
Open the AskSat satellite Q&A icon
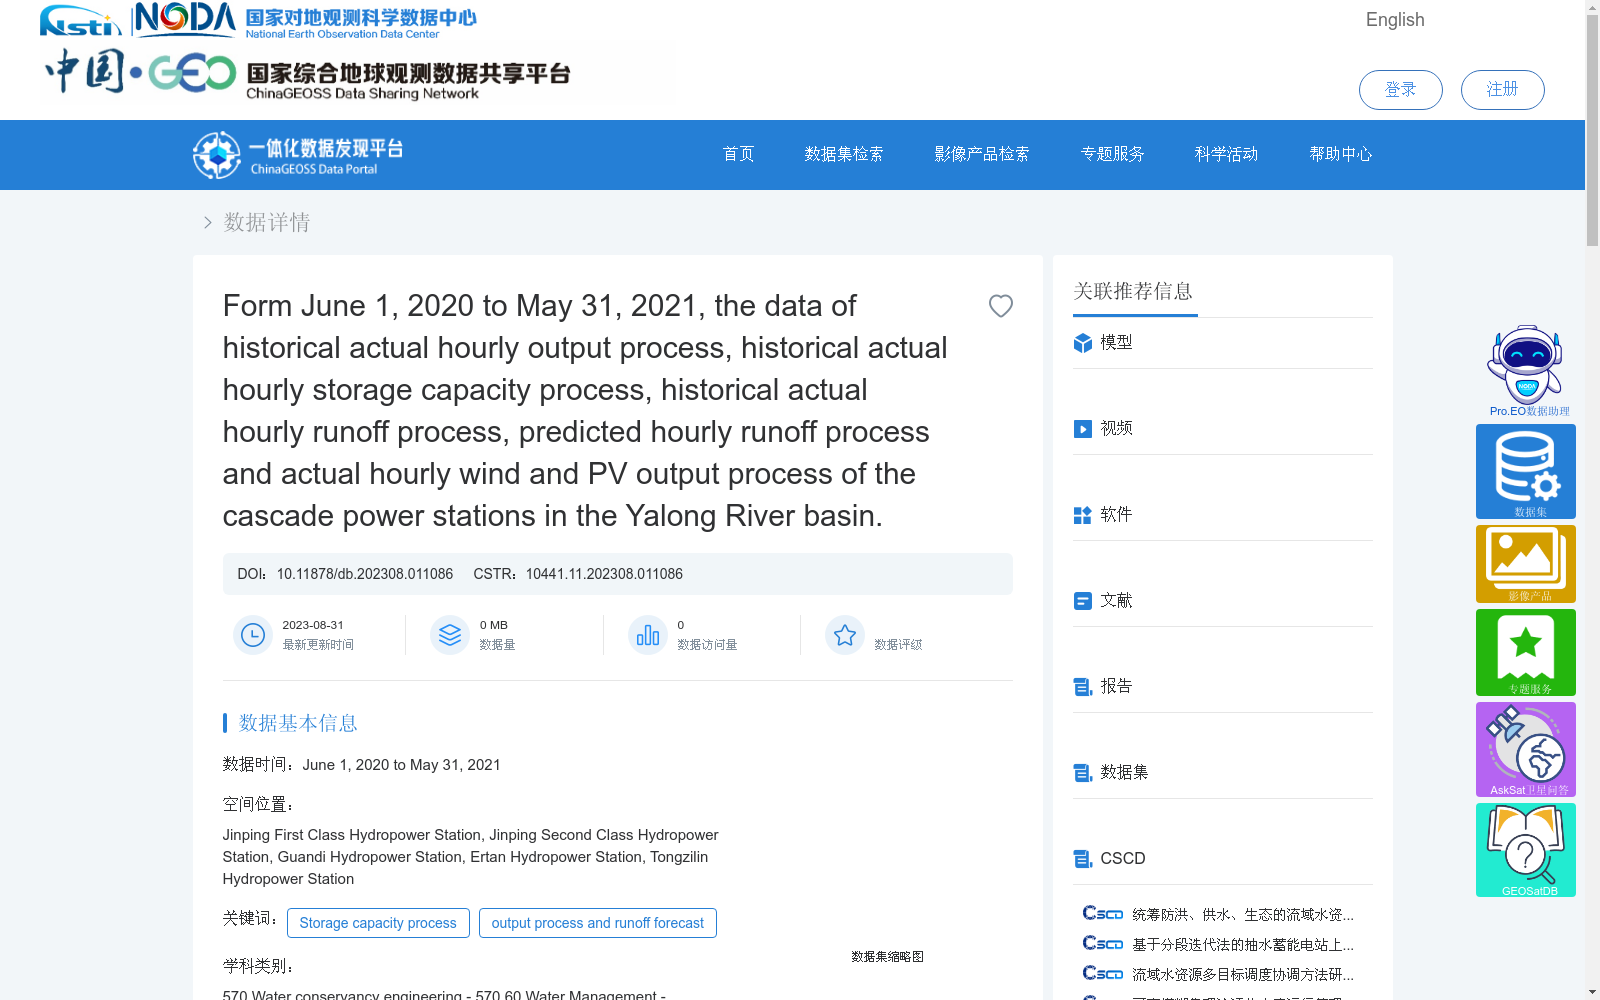pos(1526,749)
